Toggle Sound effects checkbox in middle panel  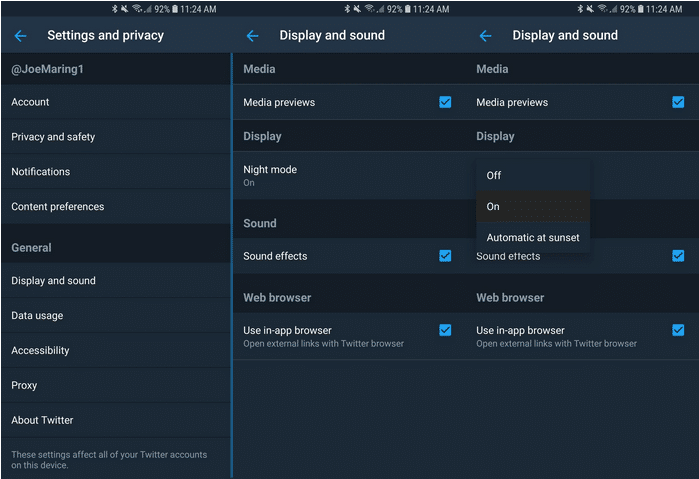tap(445, 256)
